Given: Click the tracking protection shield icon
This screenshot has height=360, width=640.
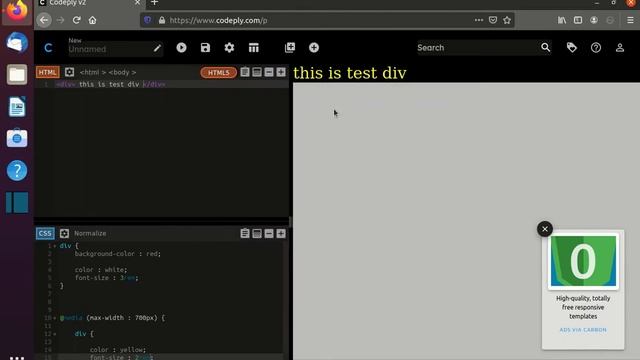Looking at the screenshot, I should [x=148, y=20].
